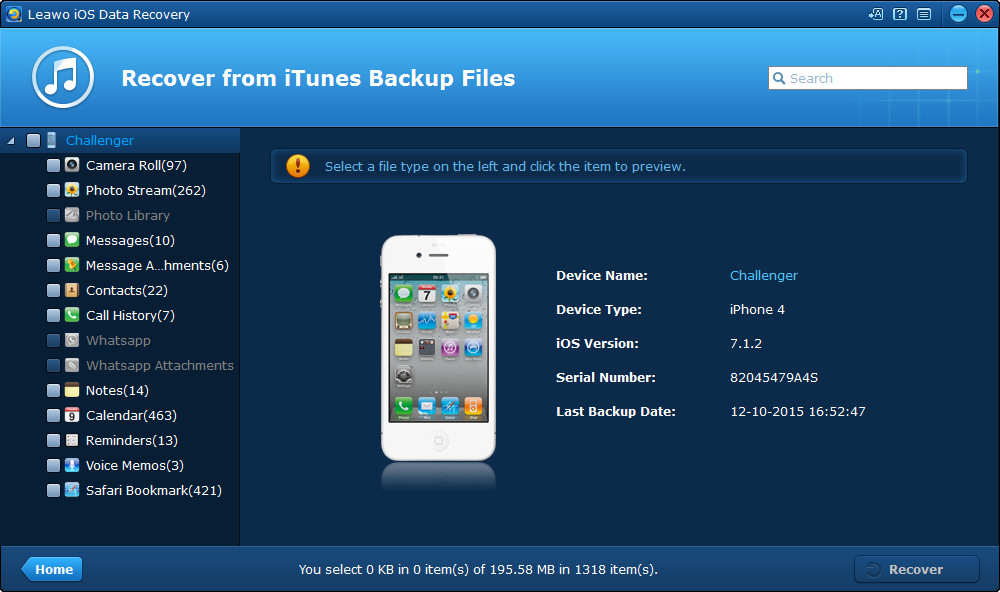Go back using the Home button

[x=52, y=569]
